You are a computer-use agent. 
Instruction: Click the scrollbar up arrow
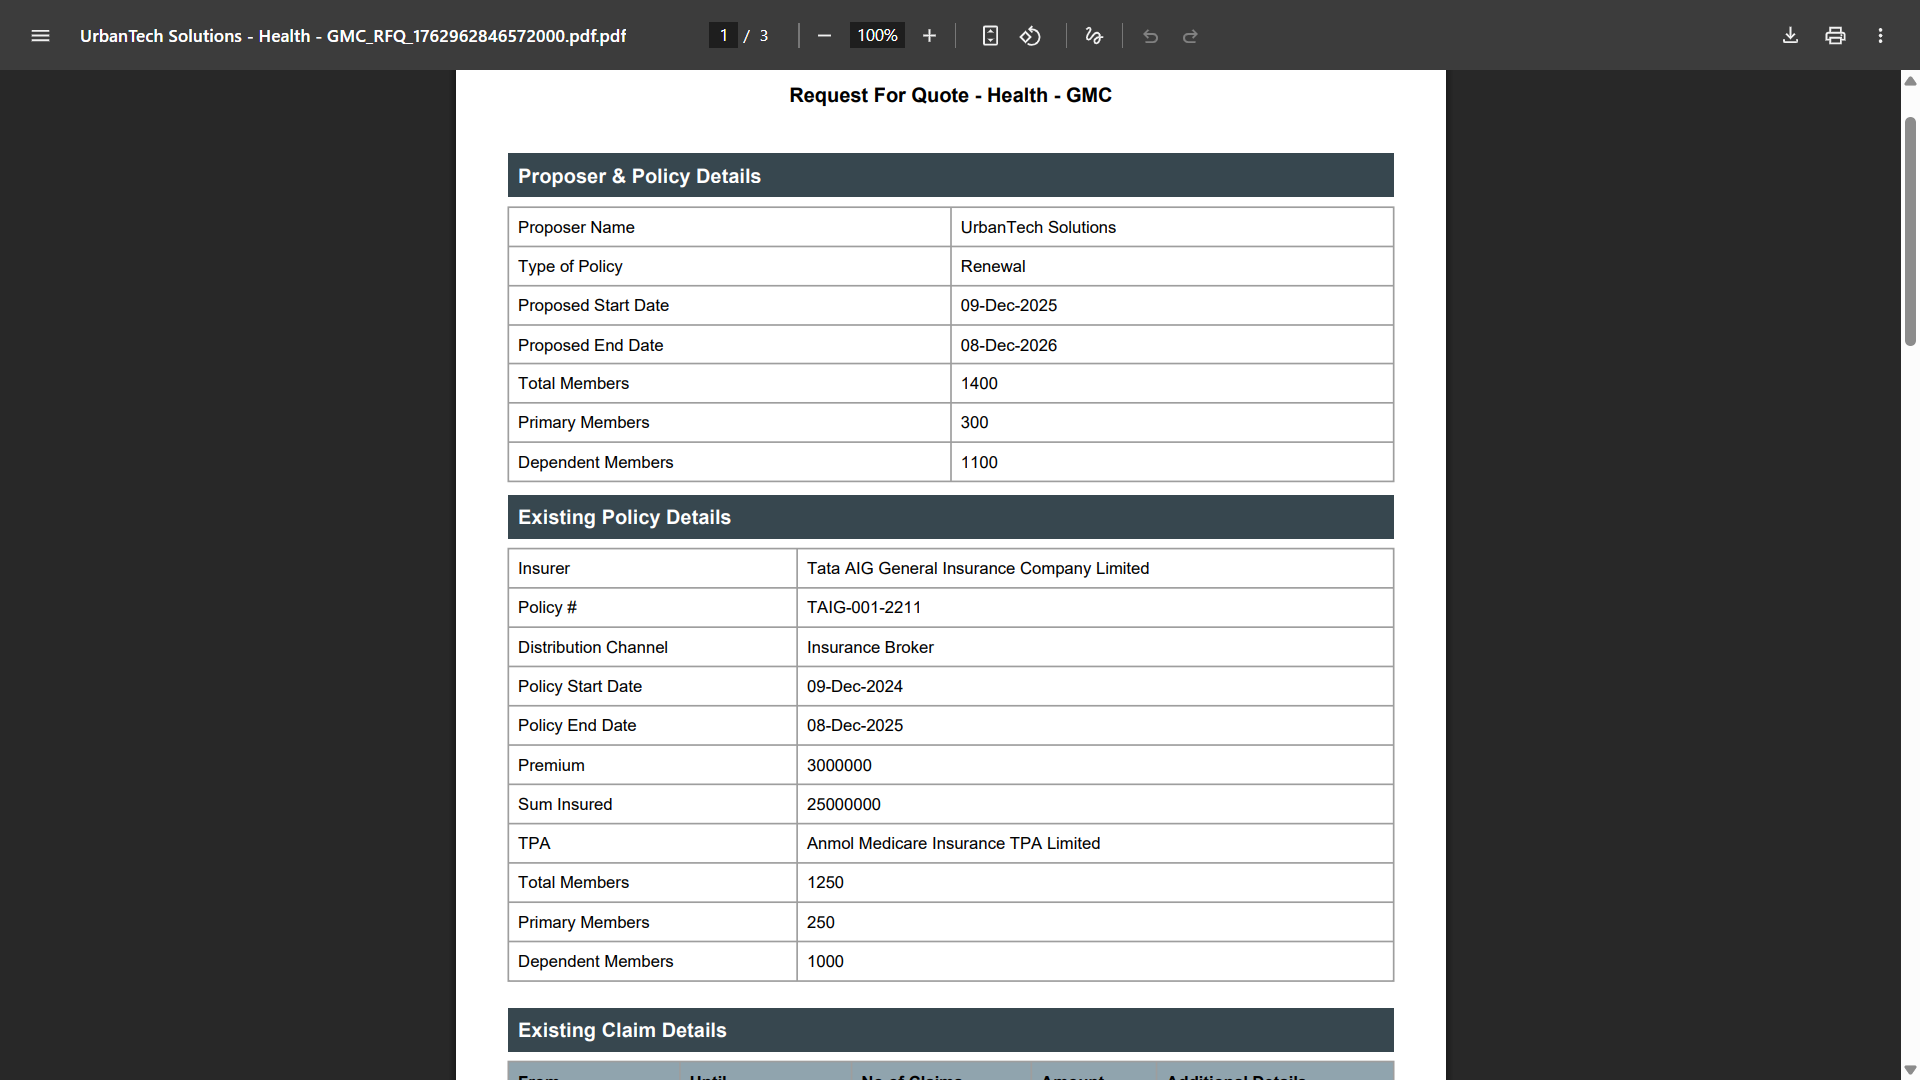coord(1910,81)
